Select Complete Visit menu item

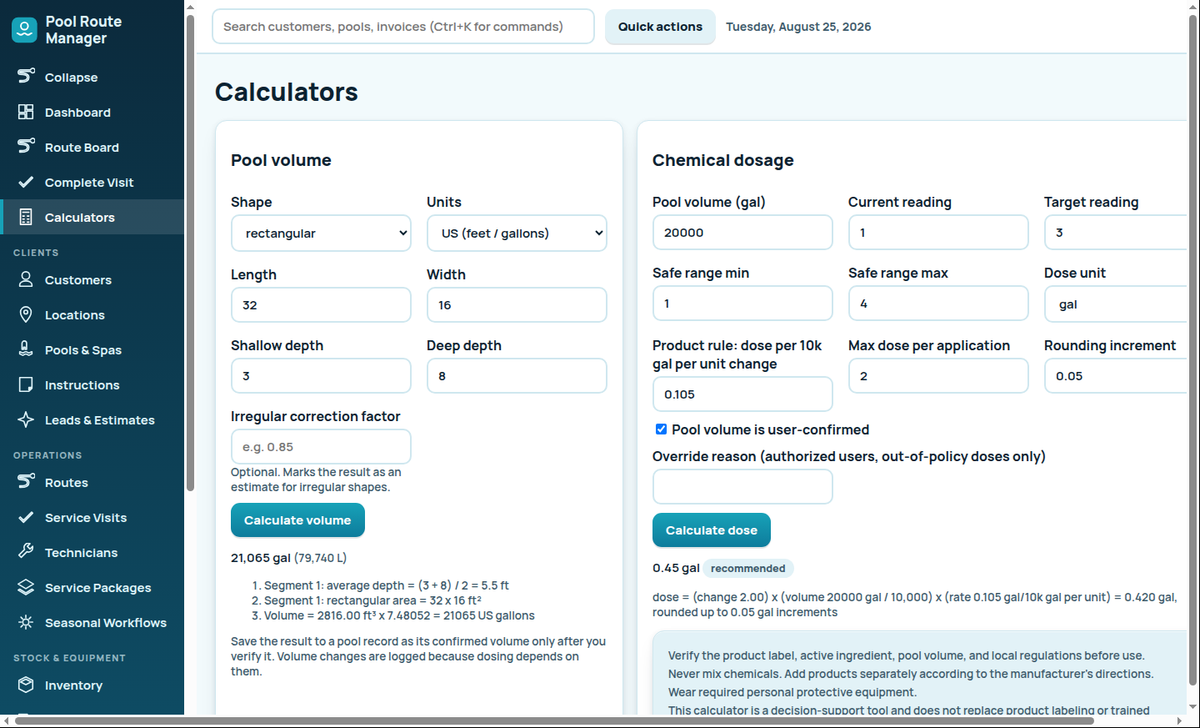(x=92, y=182)
